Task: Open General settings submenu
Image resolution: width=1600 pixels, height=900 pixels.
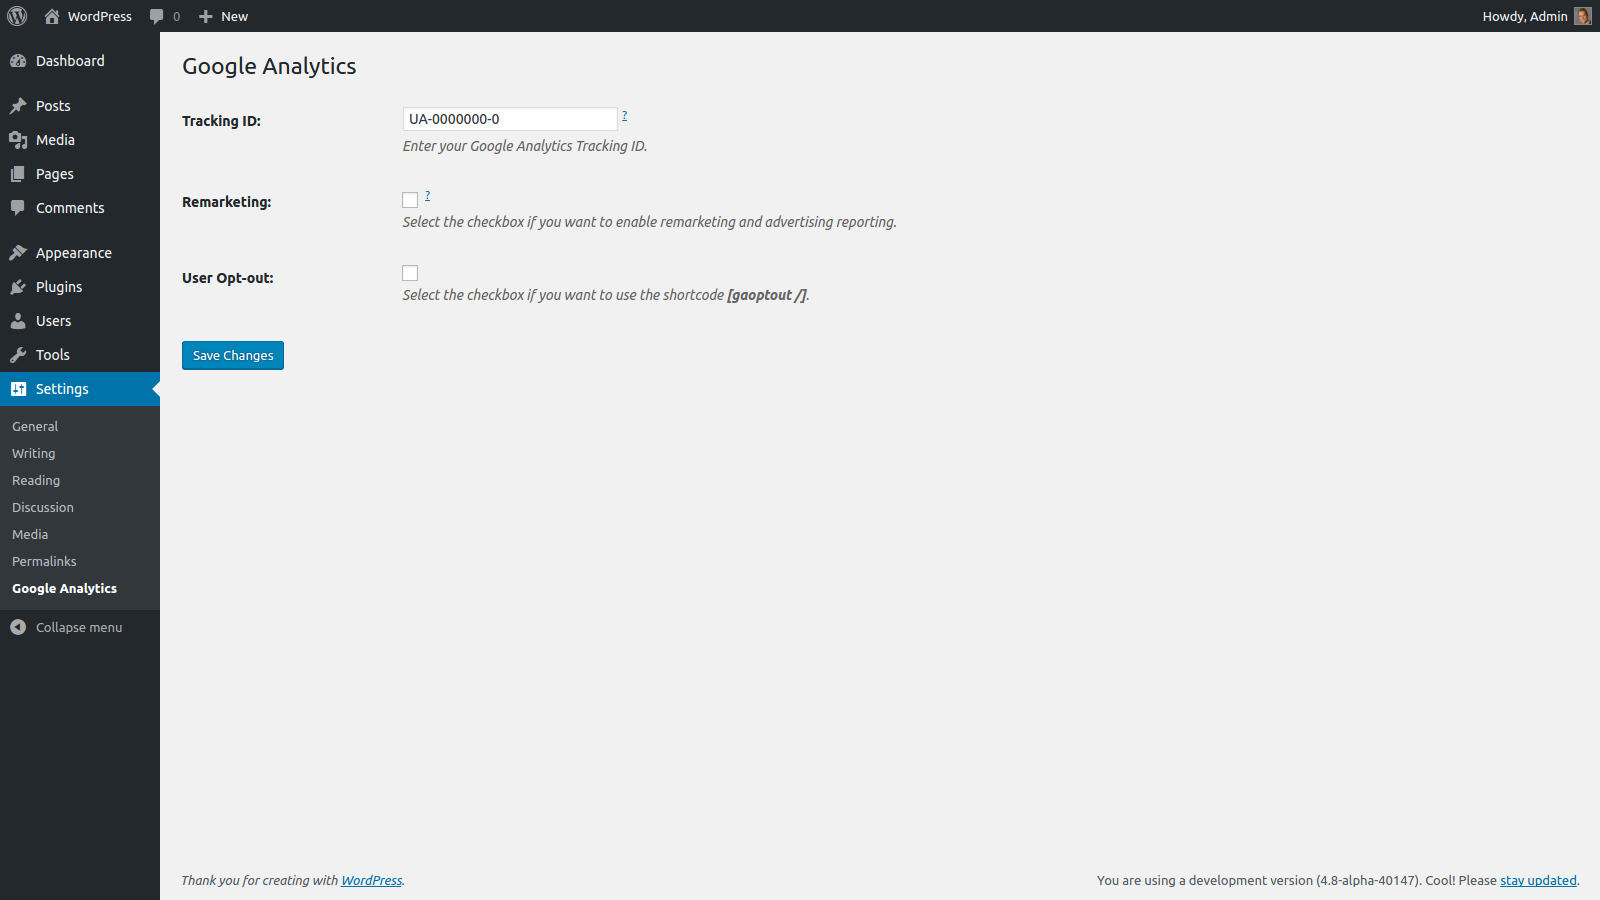Action: tap(35, 426)
